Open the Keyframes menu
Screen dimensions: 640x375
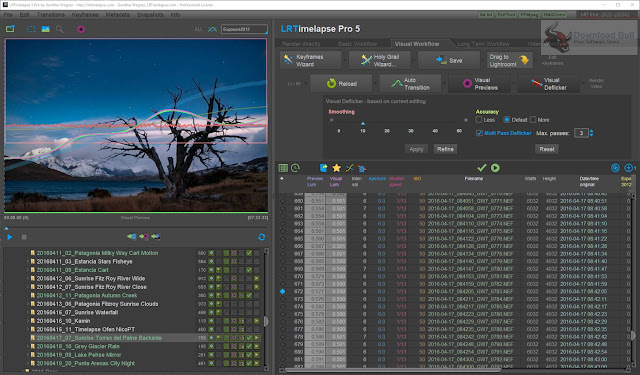tap(85, 15)
